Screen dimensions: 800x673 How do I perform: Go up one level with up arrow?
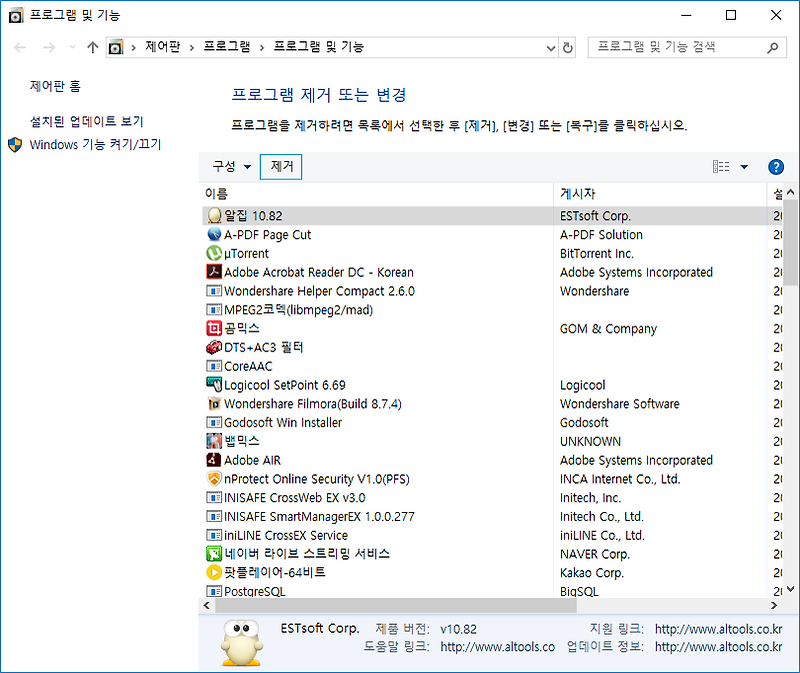[x=92, y=47]
